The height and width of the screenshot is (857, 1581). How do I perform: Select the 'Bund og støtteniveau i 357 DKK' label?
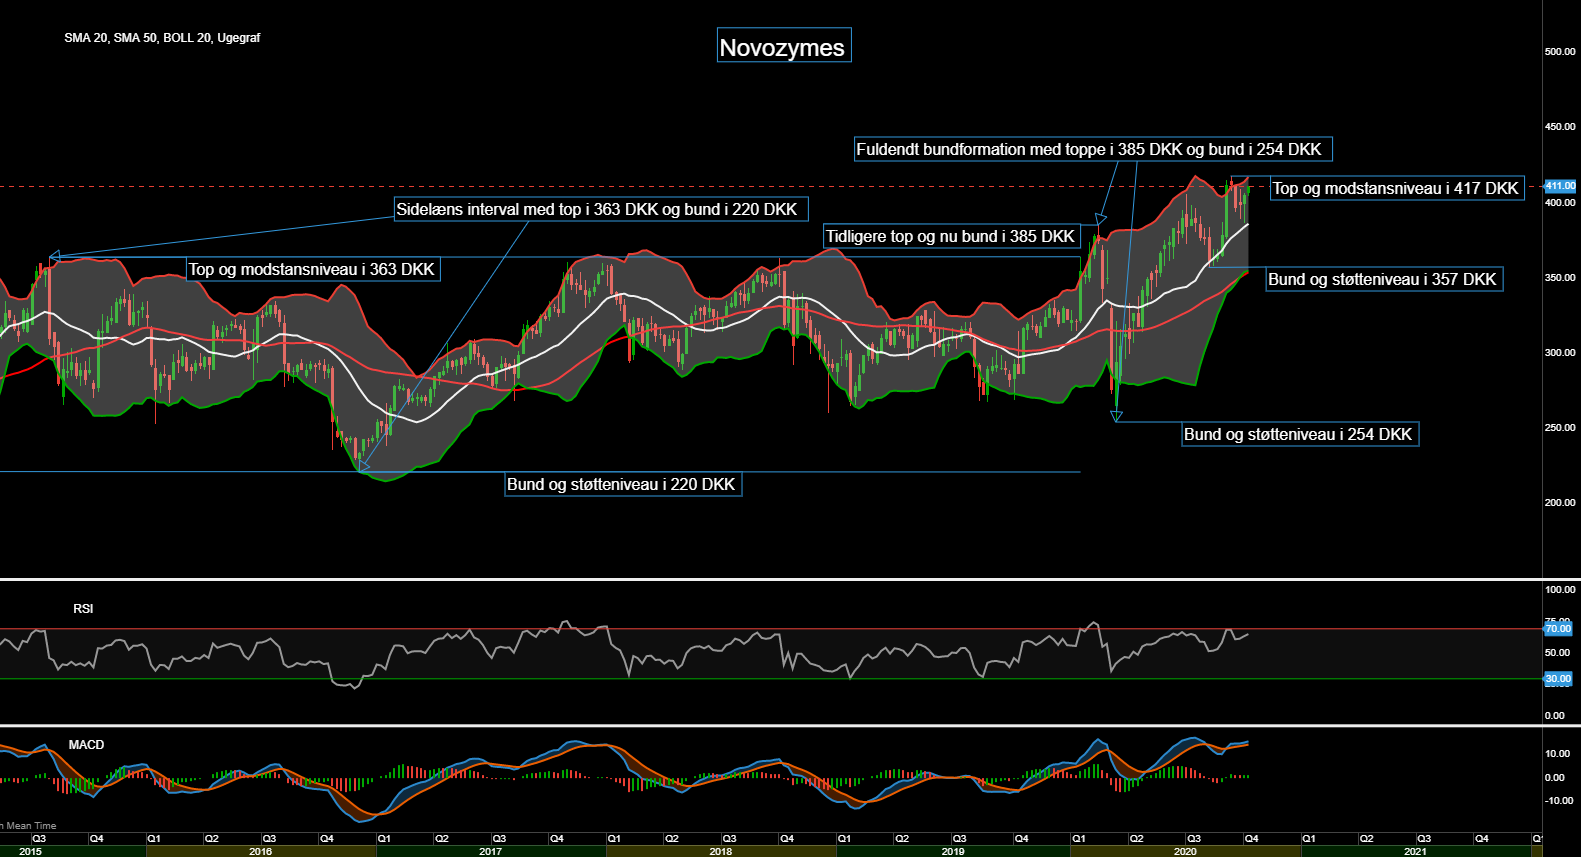tap(1383, 279)
